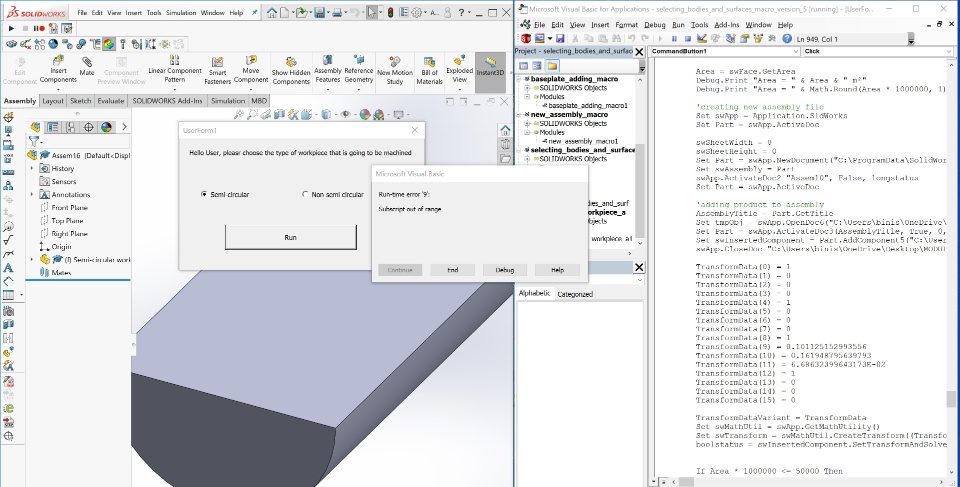The width and height of the screenshot is (960, 487).
Task: Click End in the run-time error dialog
Action: [452, 270]
